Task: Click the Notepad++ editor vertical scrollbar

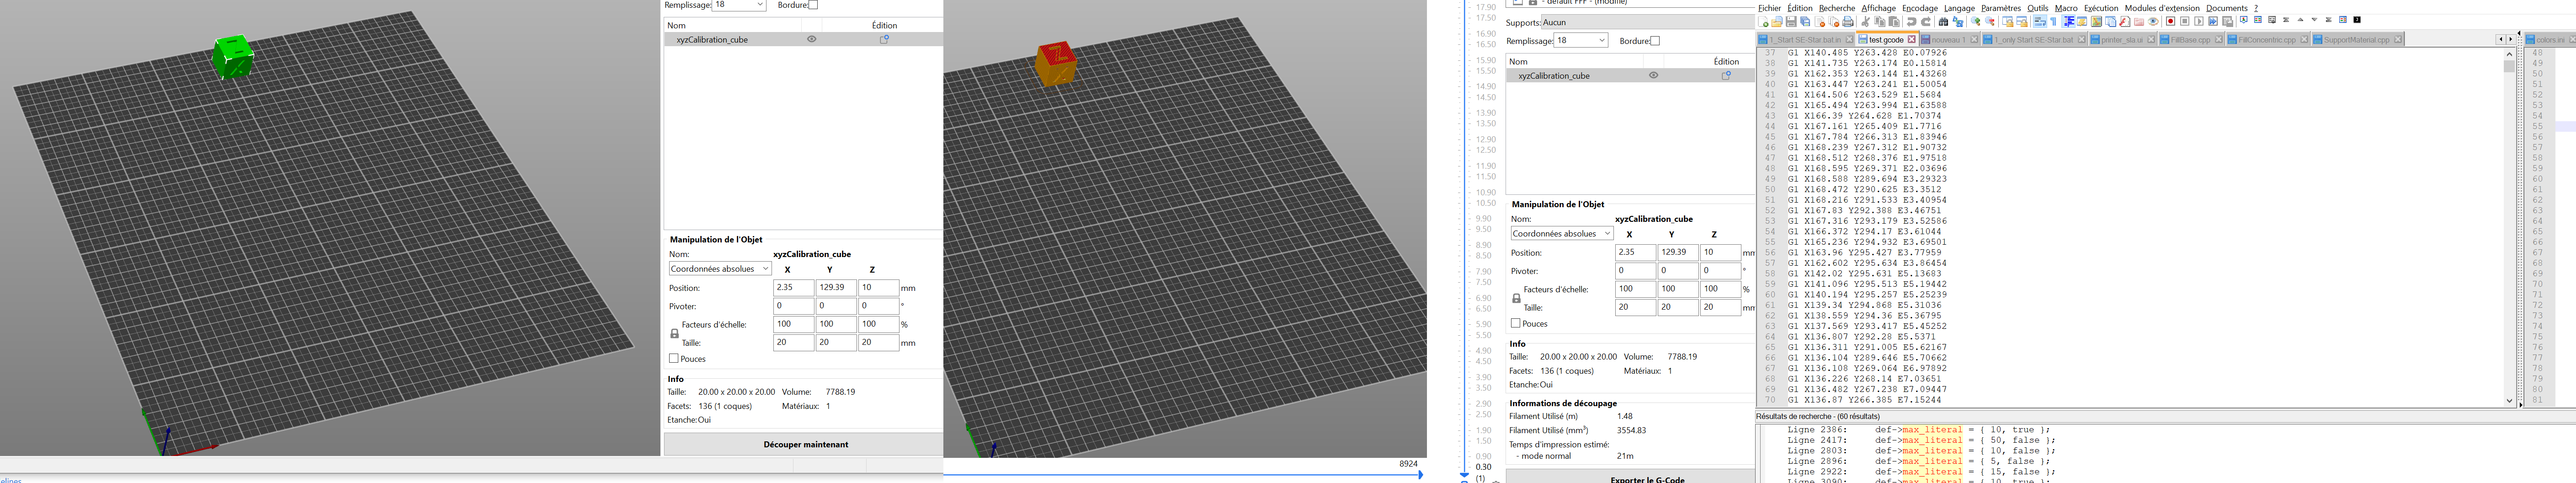Action: (2509, 228)
